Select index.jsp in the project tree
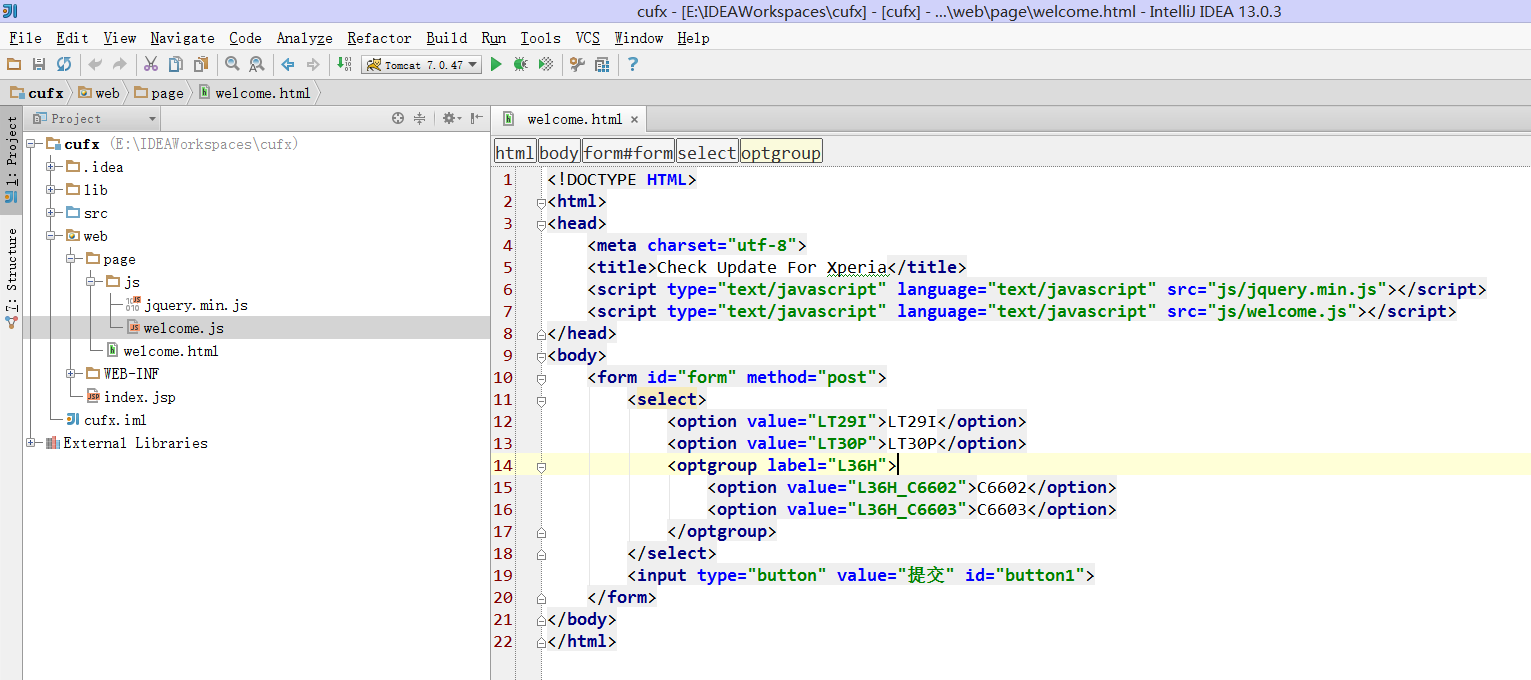The width and height of the screenshot is (1531, 680). [130, 397]
